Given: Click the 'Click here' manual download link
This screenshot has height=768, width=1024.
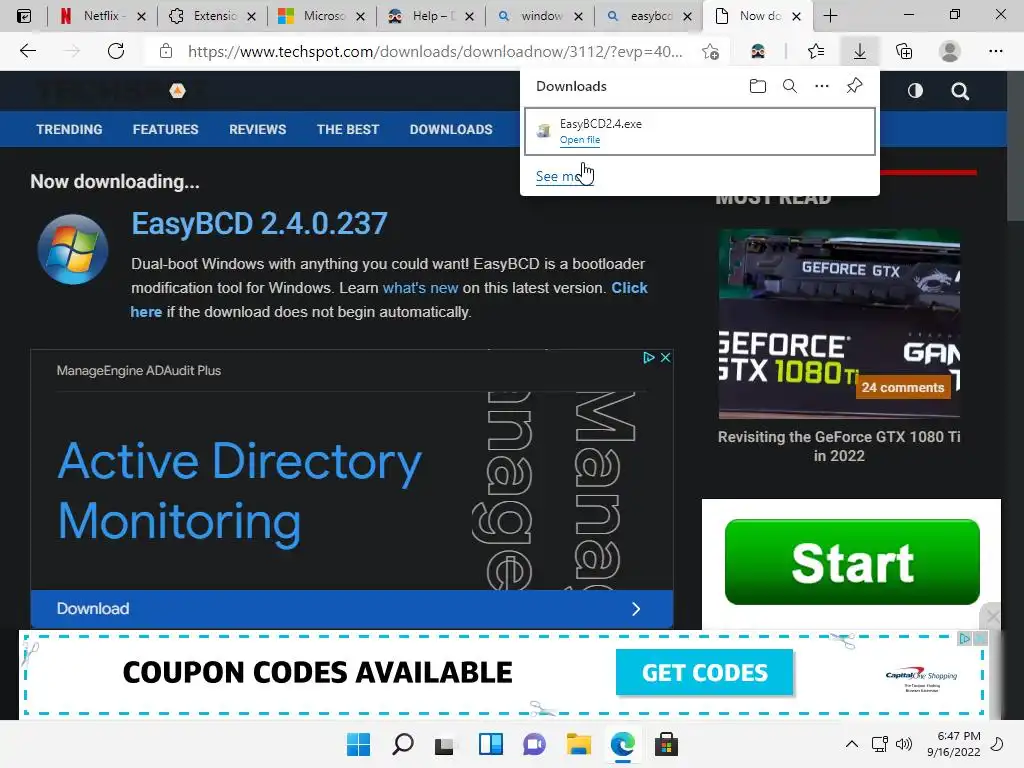Looking at the screenshot, I should click(x=630, y=288).
